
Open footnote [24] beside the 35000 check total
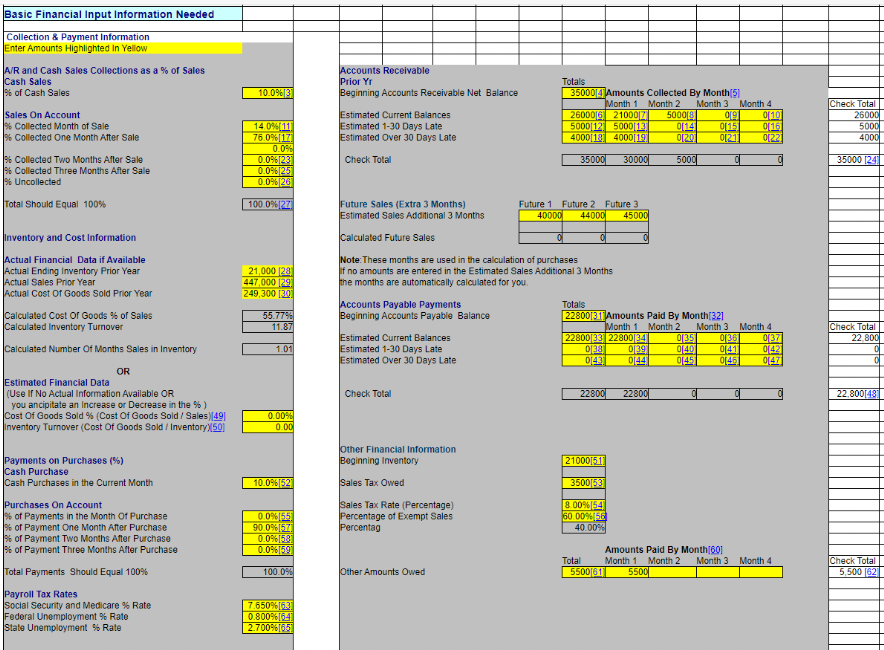[x=872, y=160]
